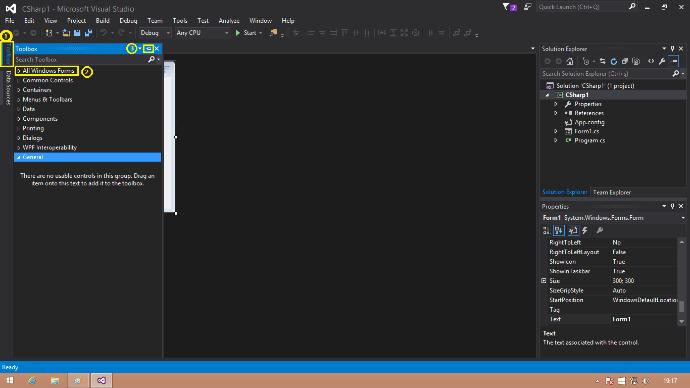Expand the References node
The width and height of the screenshot is (690, 388).
[556, 113]
